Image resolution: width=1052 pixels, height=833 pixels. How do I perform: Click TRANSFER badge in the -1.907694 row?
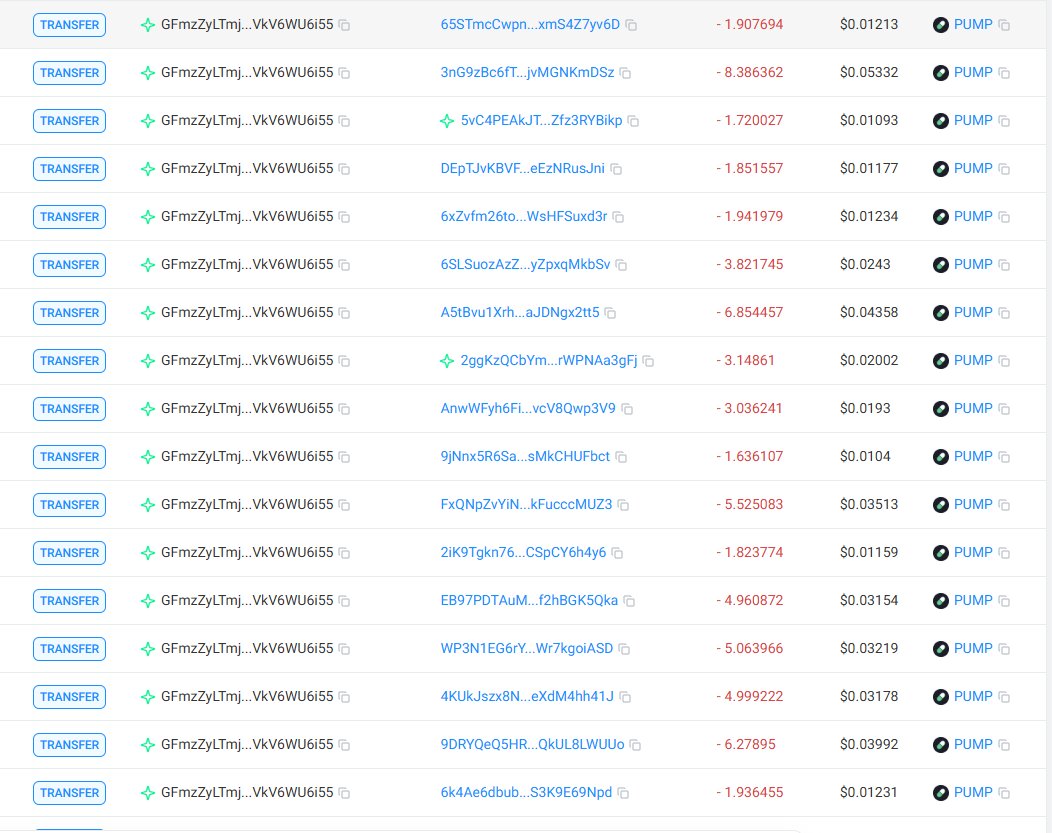tap(69, 25)
